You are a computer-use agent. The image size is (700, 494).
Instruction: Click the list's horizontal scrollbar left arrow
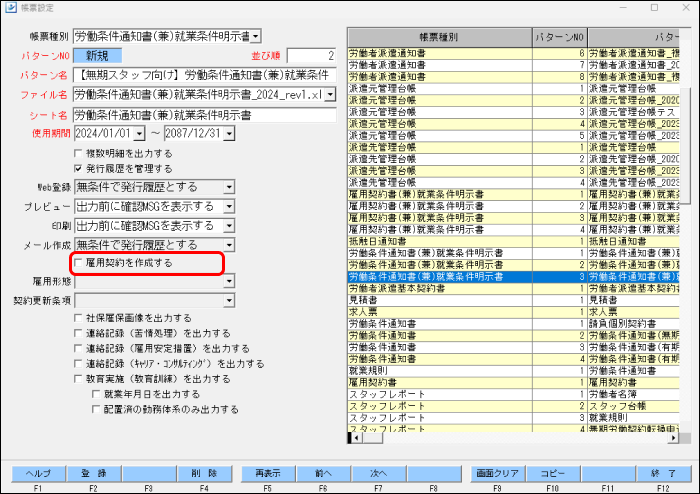(356, 438)
